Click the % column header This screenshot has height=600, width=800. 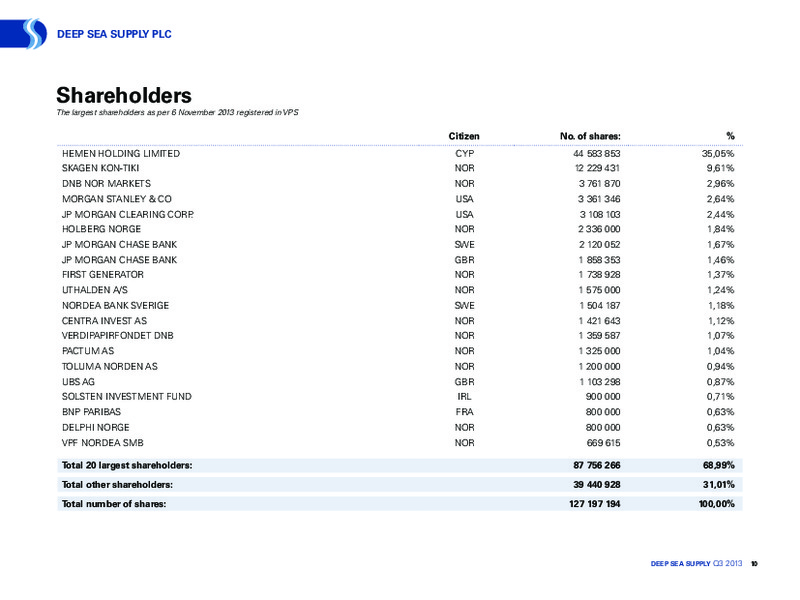pos(730,136)
